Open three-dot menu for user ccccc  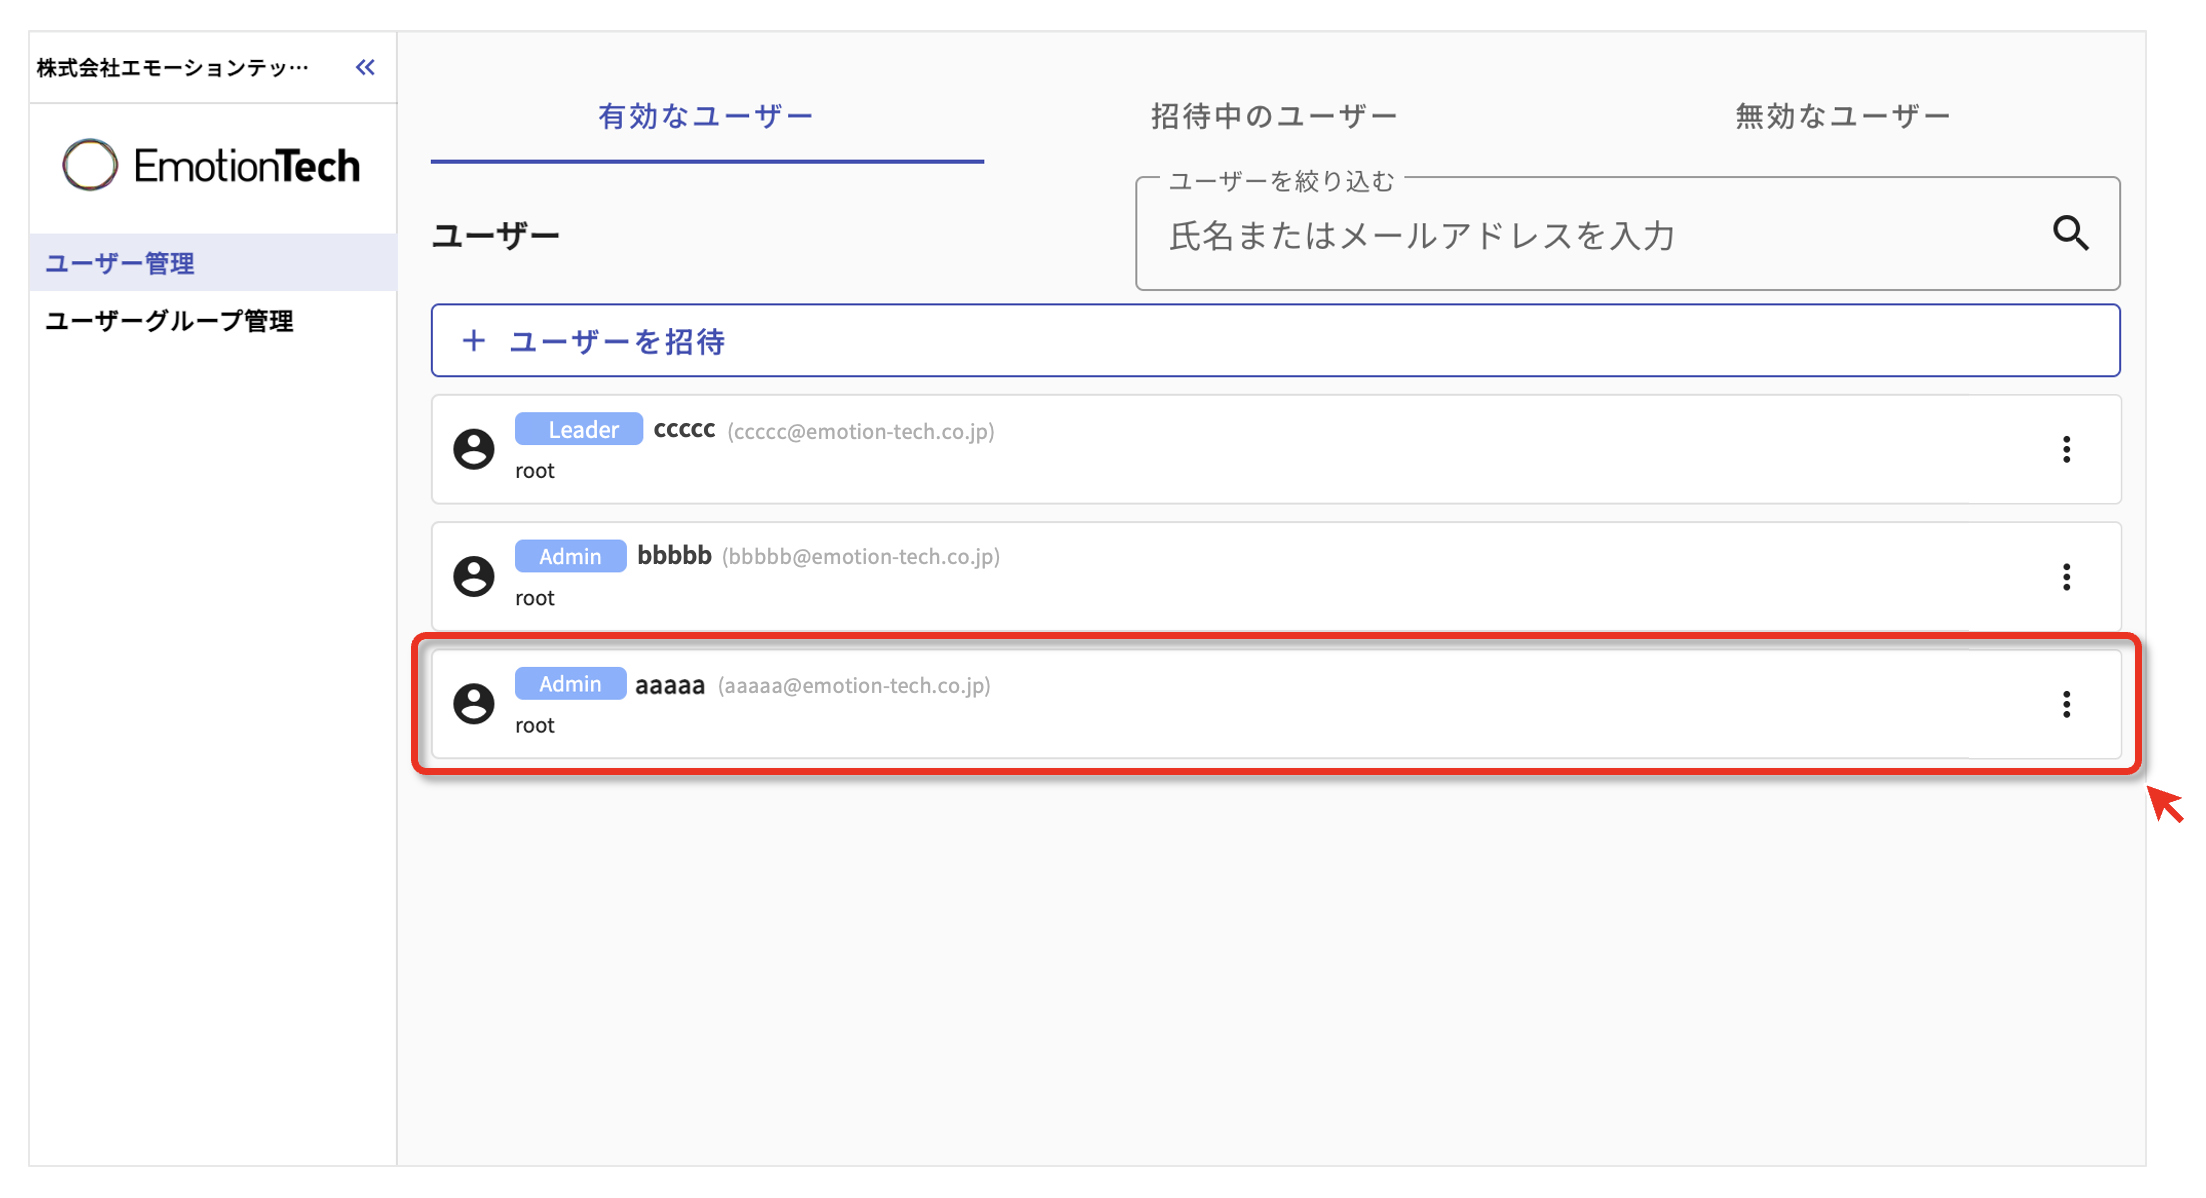2066,449
